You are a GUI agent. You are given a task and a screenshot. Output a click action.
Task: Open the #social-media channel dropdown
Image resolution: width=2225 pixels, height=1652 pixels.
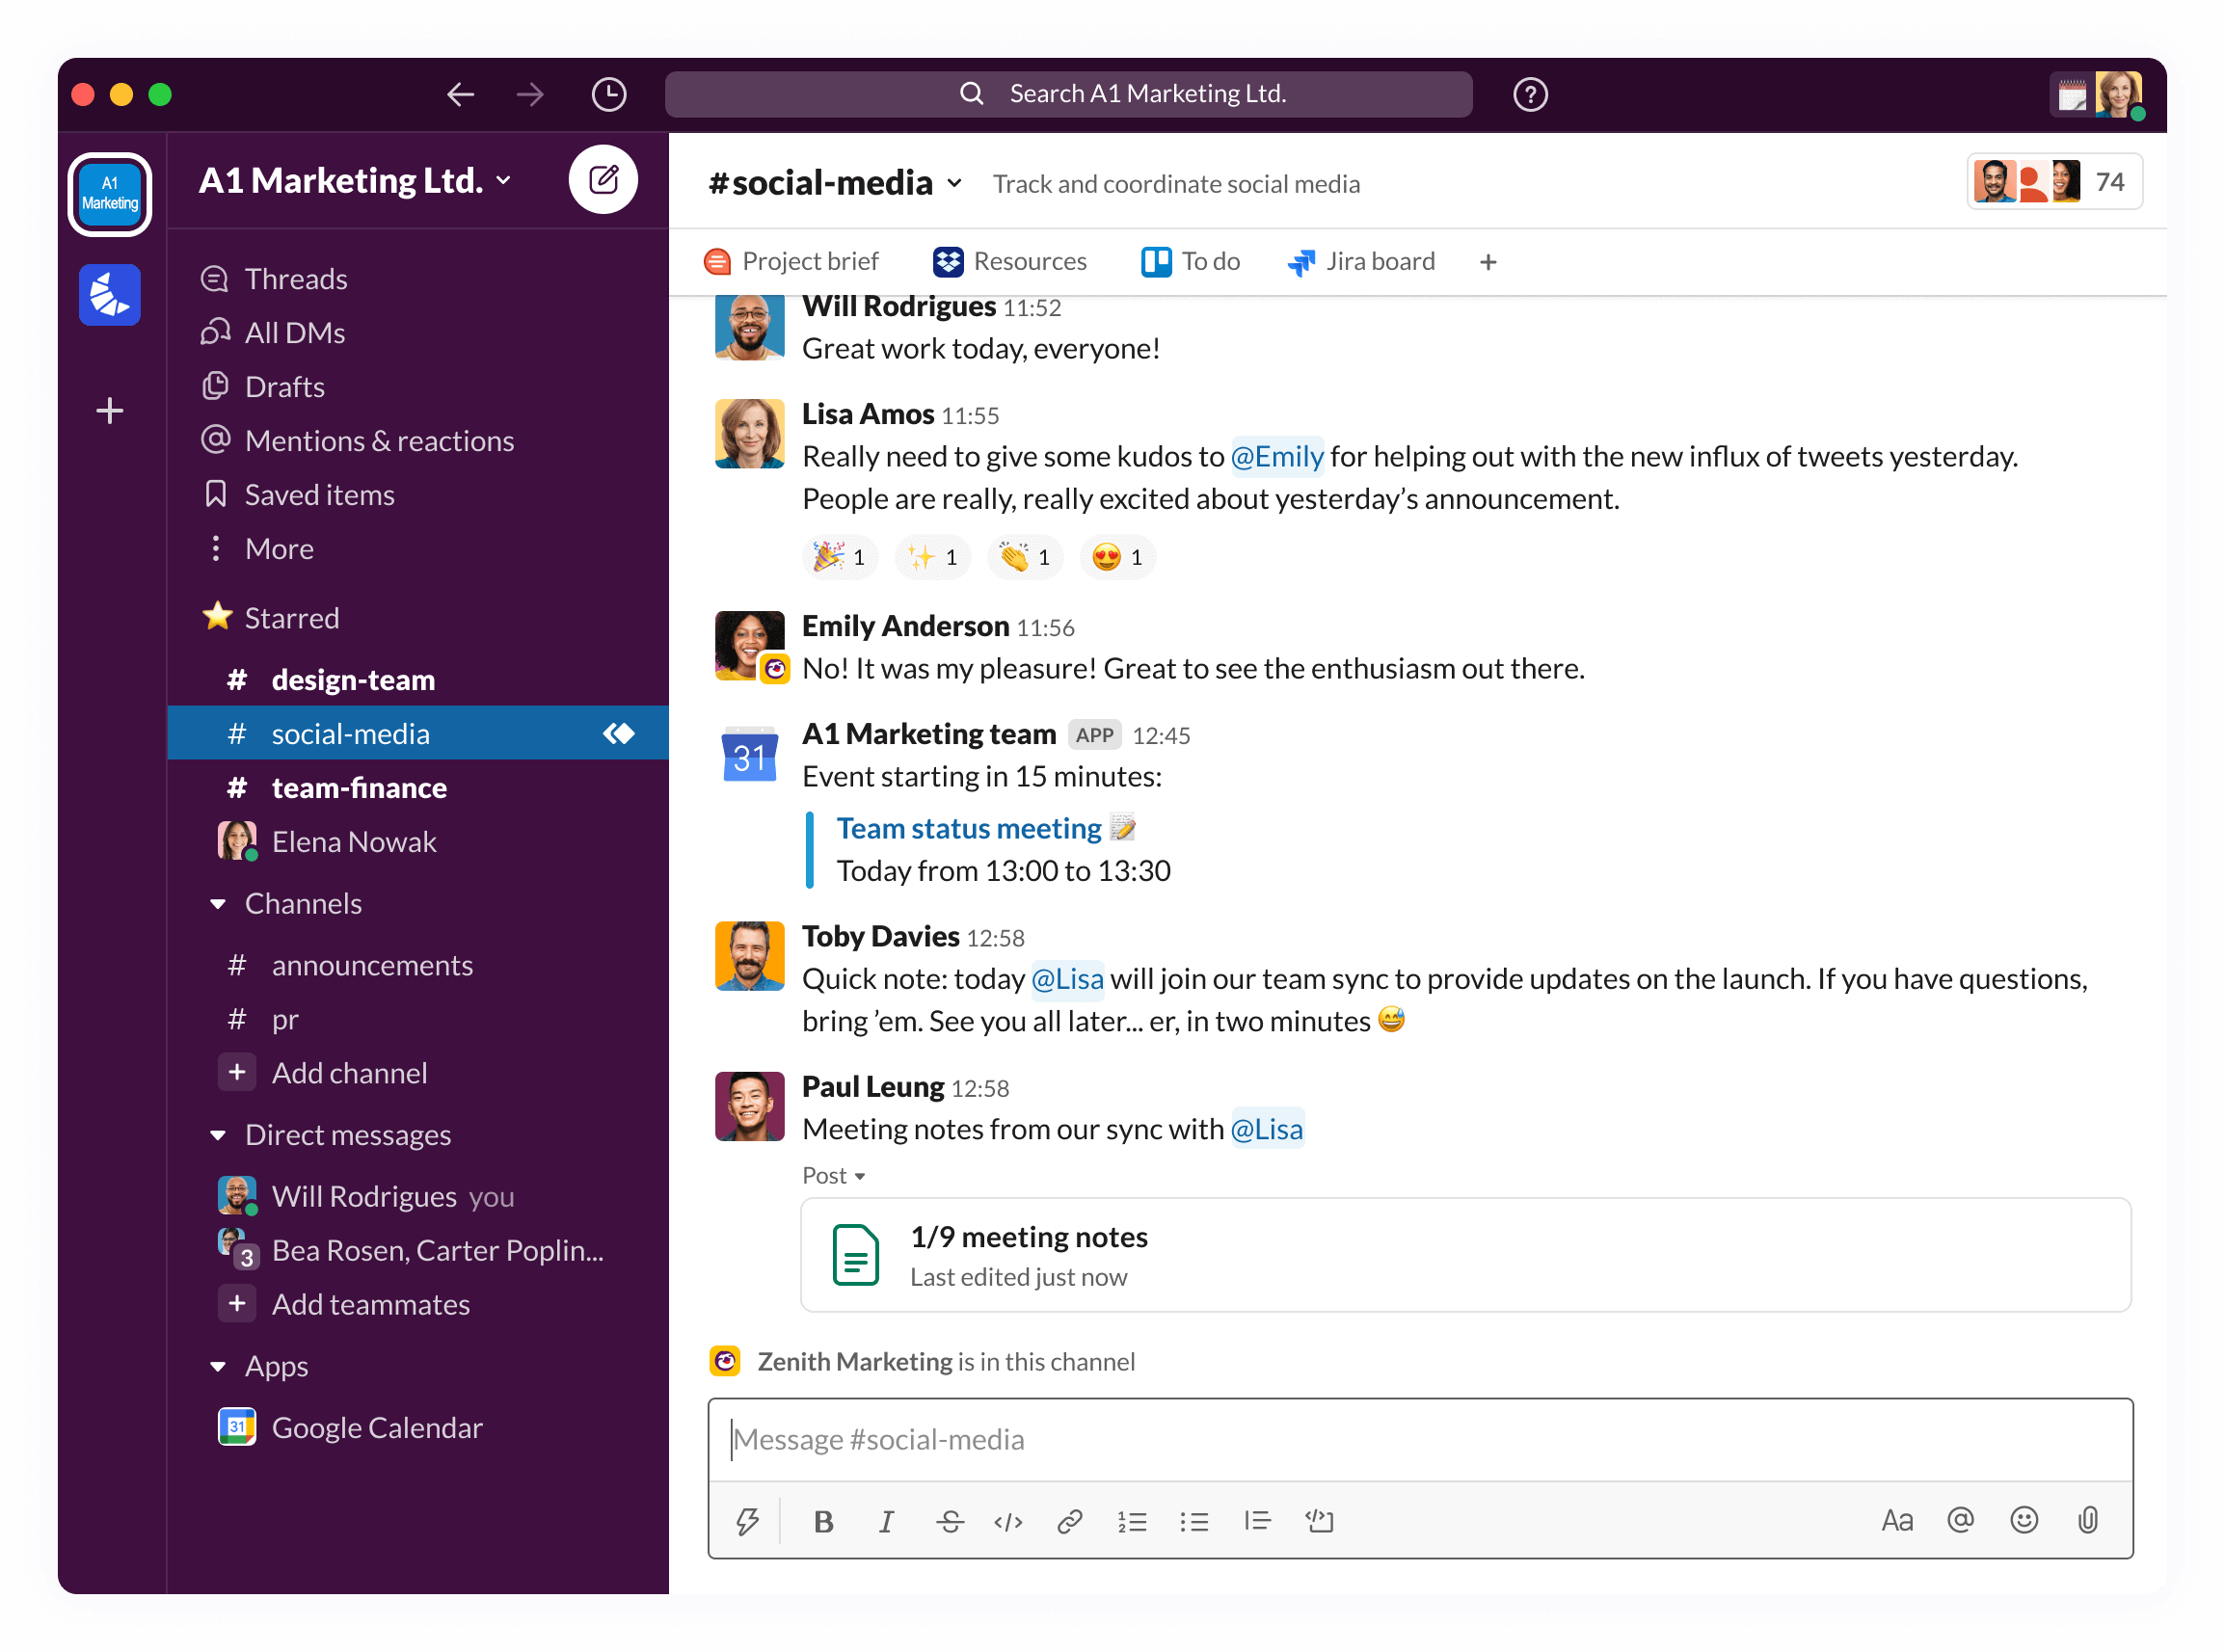(953, 183)
